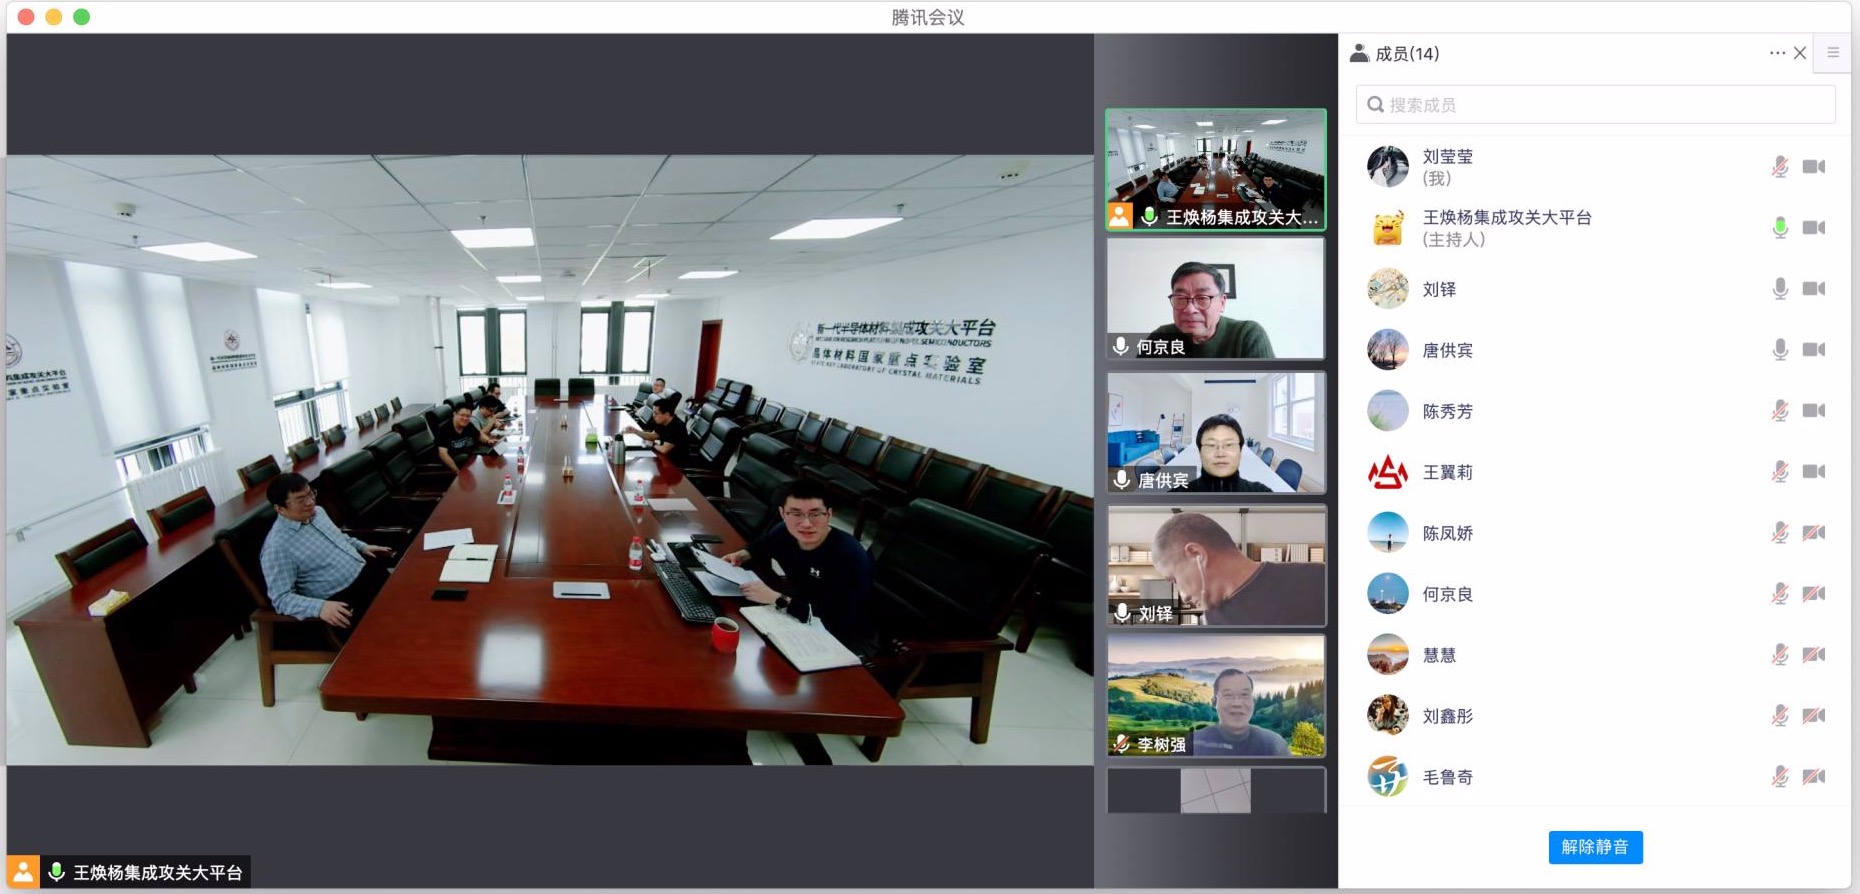Select 李树强 video thumbnail
This screenshot has height=894, width=1860.
tap(1215, 695)
